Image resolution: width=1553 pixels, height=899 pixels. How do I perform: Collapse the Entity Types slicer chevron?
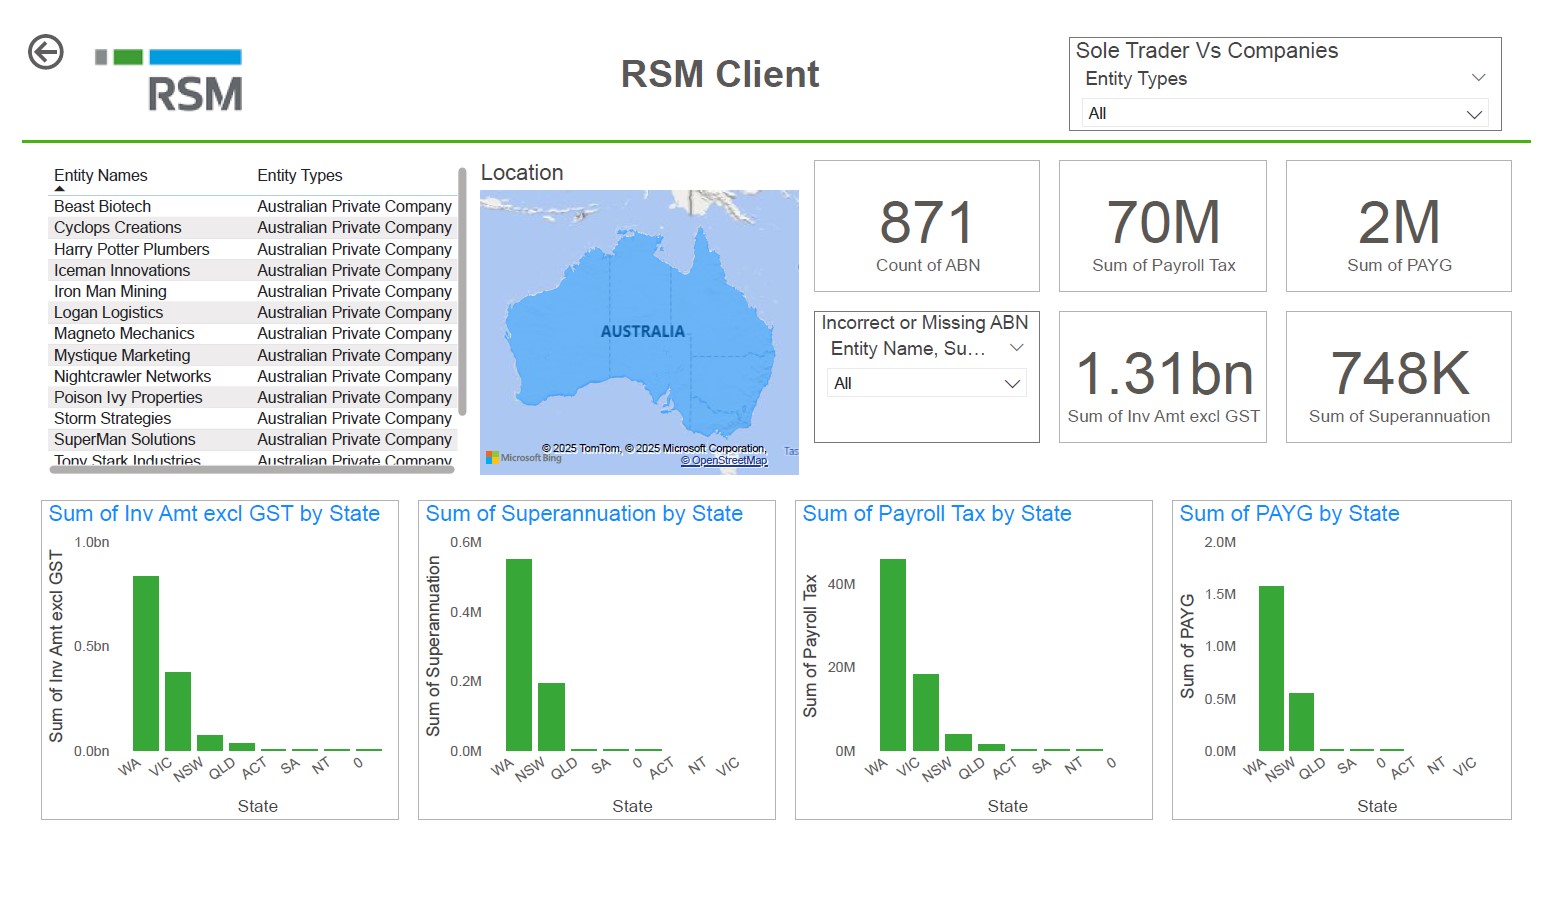[x=1478, y=78]
